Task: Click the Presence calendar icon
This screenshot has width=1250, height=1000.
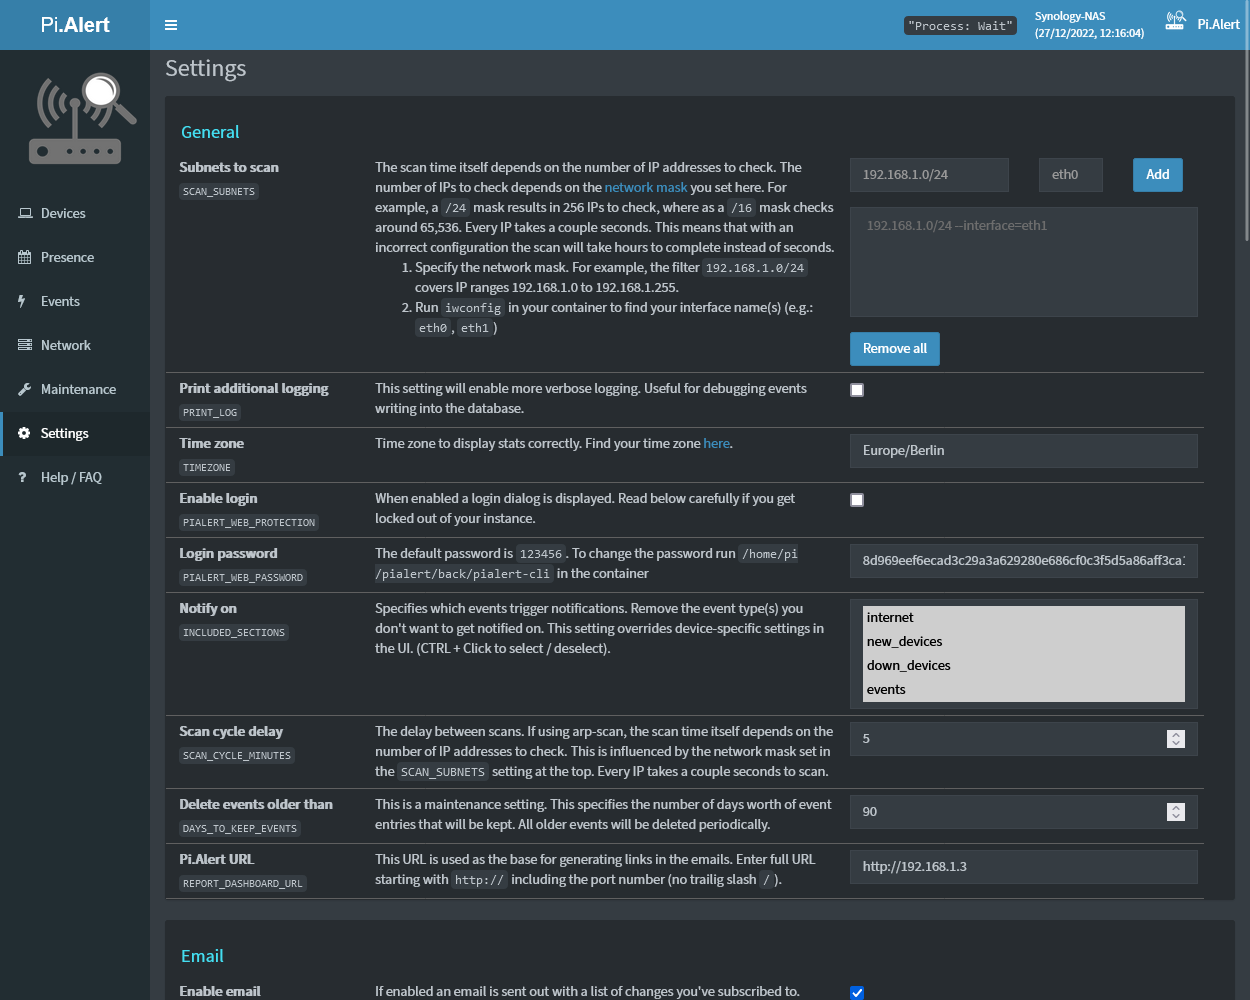Action: click(25, 257)
